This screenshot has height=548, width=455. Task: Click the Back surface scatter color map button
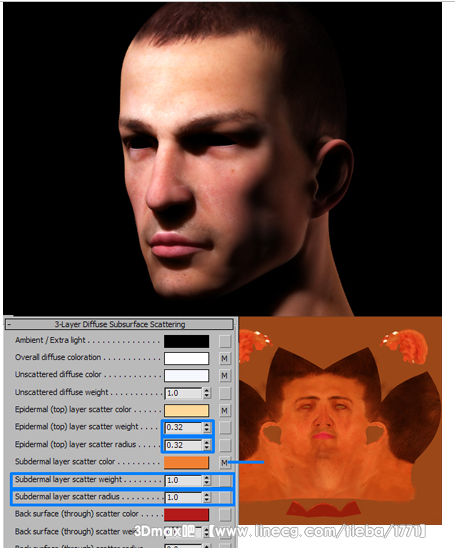pyautogui.click(x=225, y=514)
